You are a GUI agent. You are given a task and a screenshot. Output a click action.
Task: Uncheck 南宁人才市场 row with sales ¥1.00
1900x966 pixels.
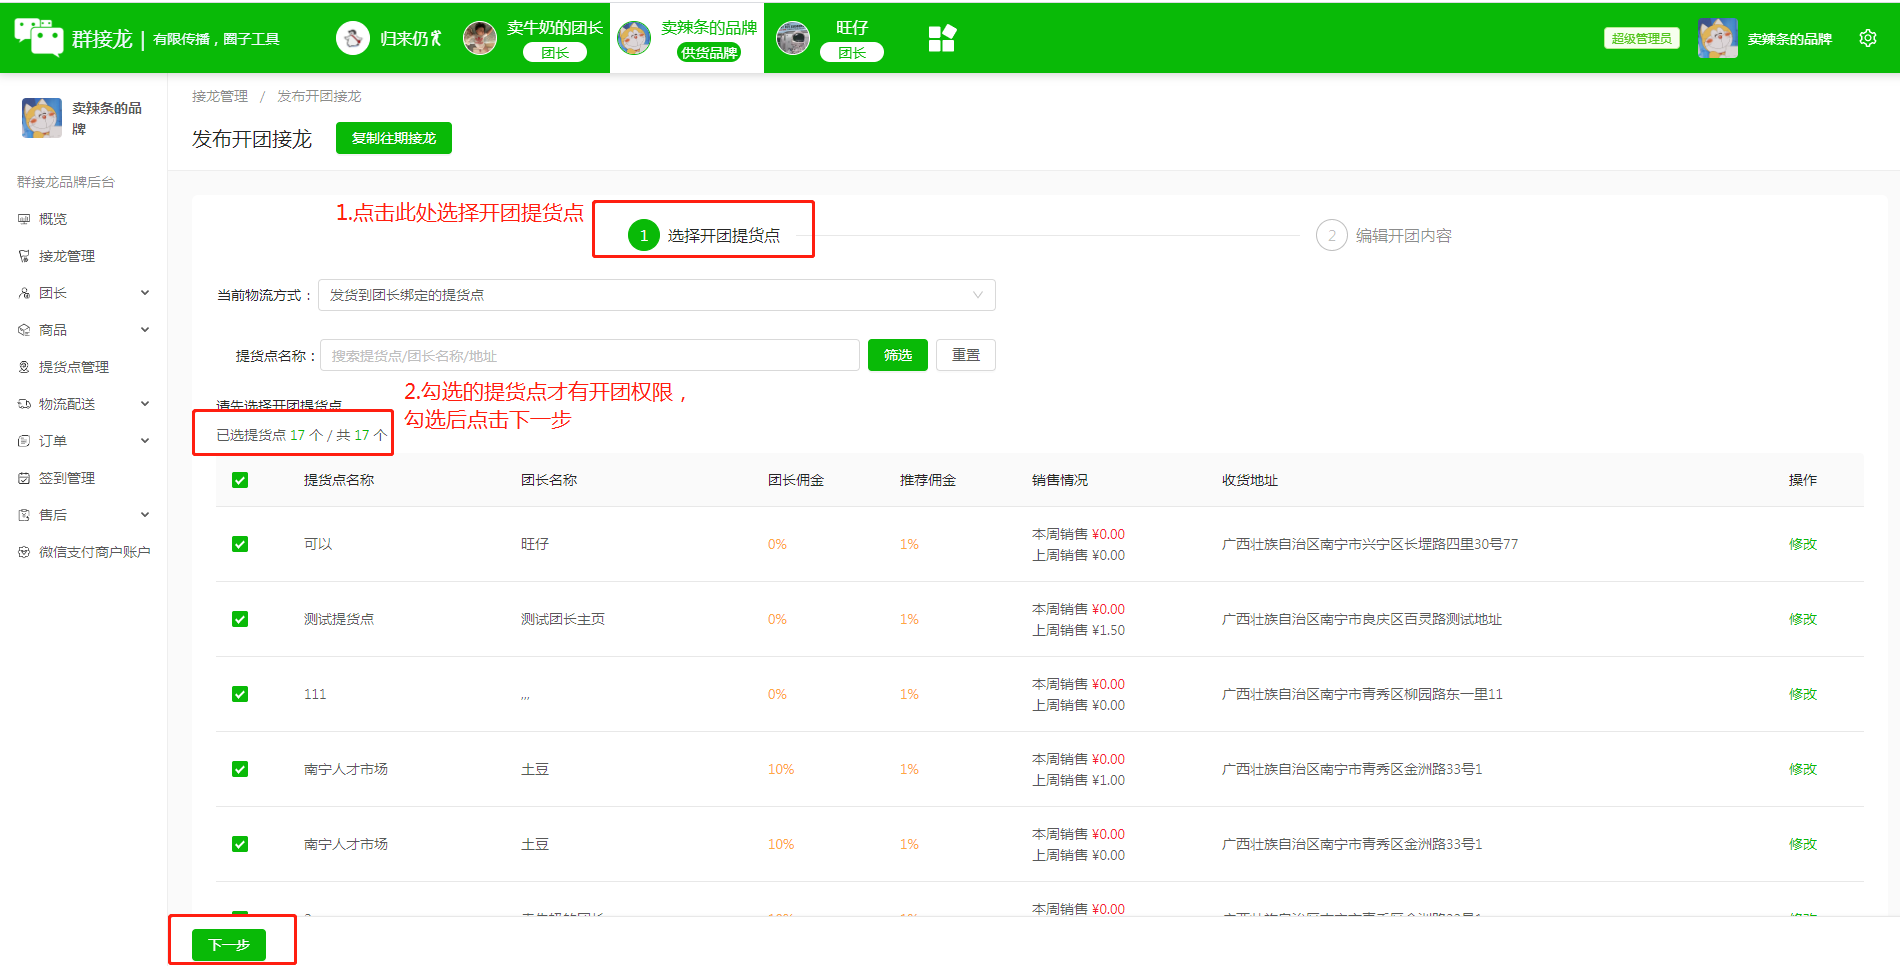pos(240,769)
